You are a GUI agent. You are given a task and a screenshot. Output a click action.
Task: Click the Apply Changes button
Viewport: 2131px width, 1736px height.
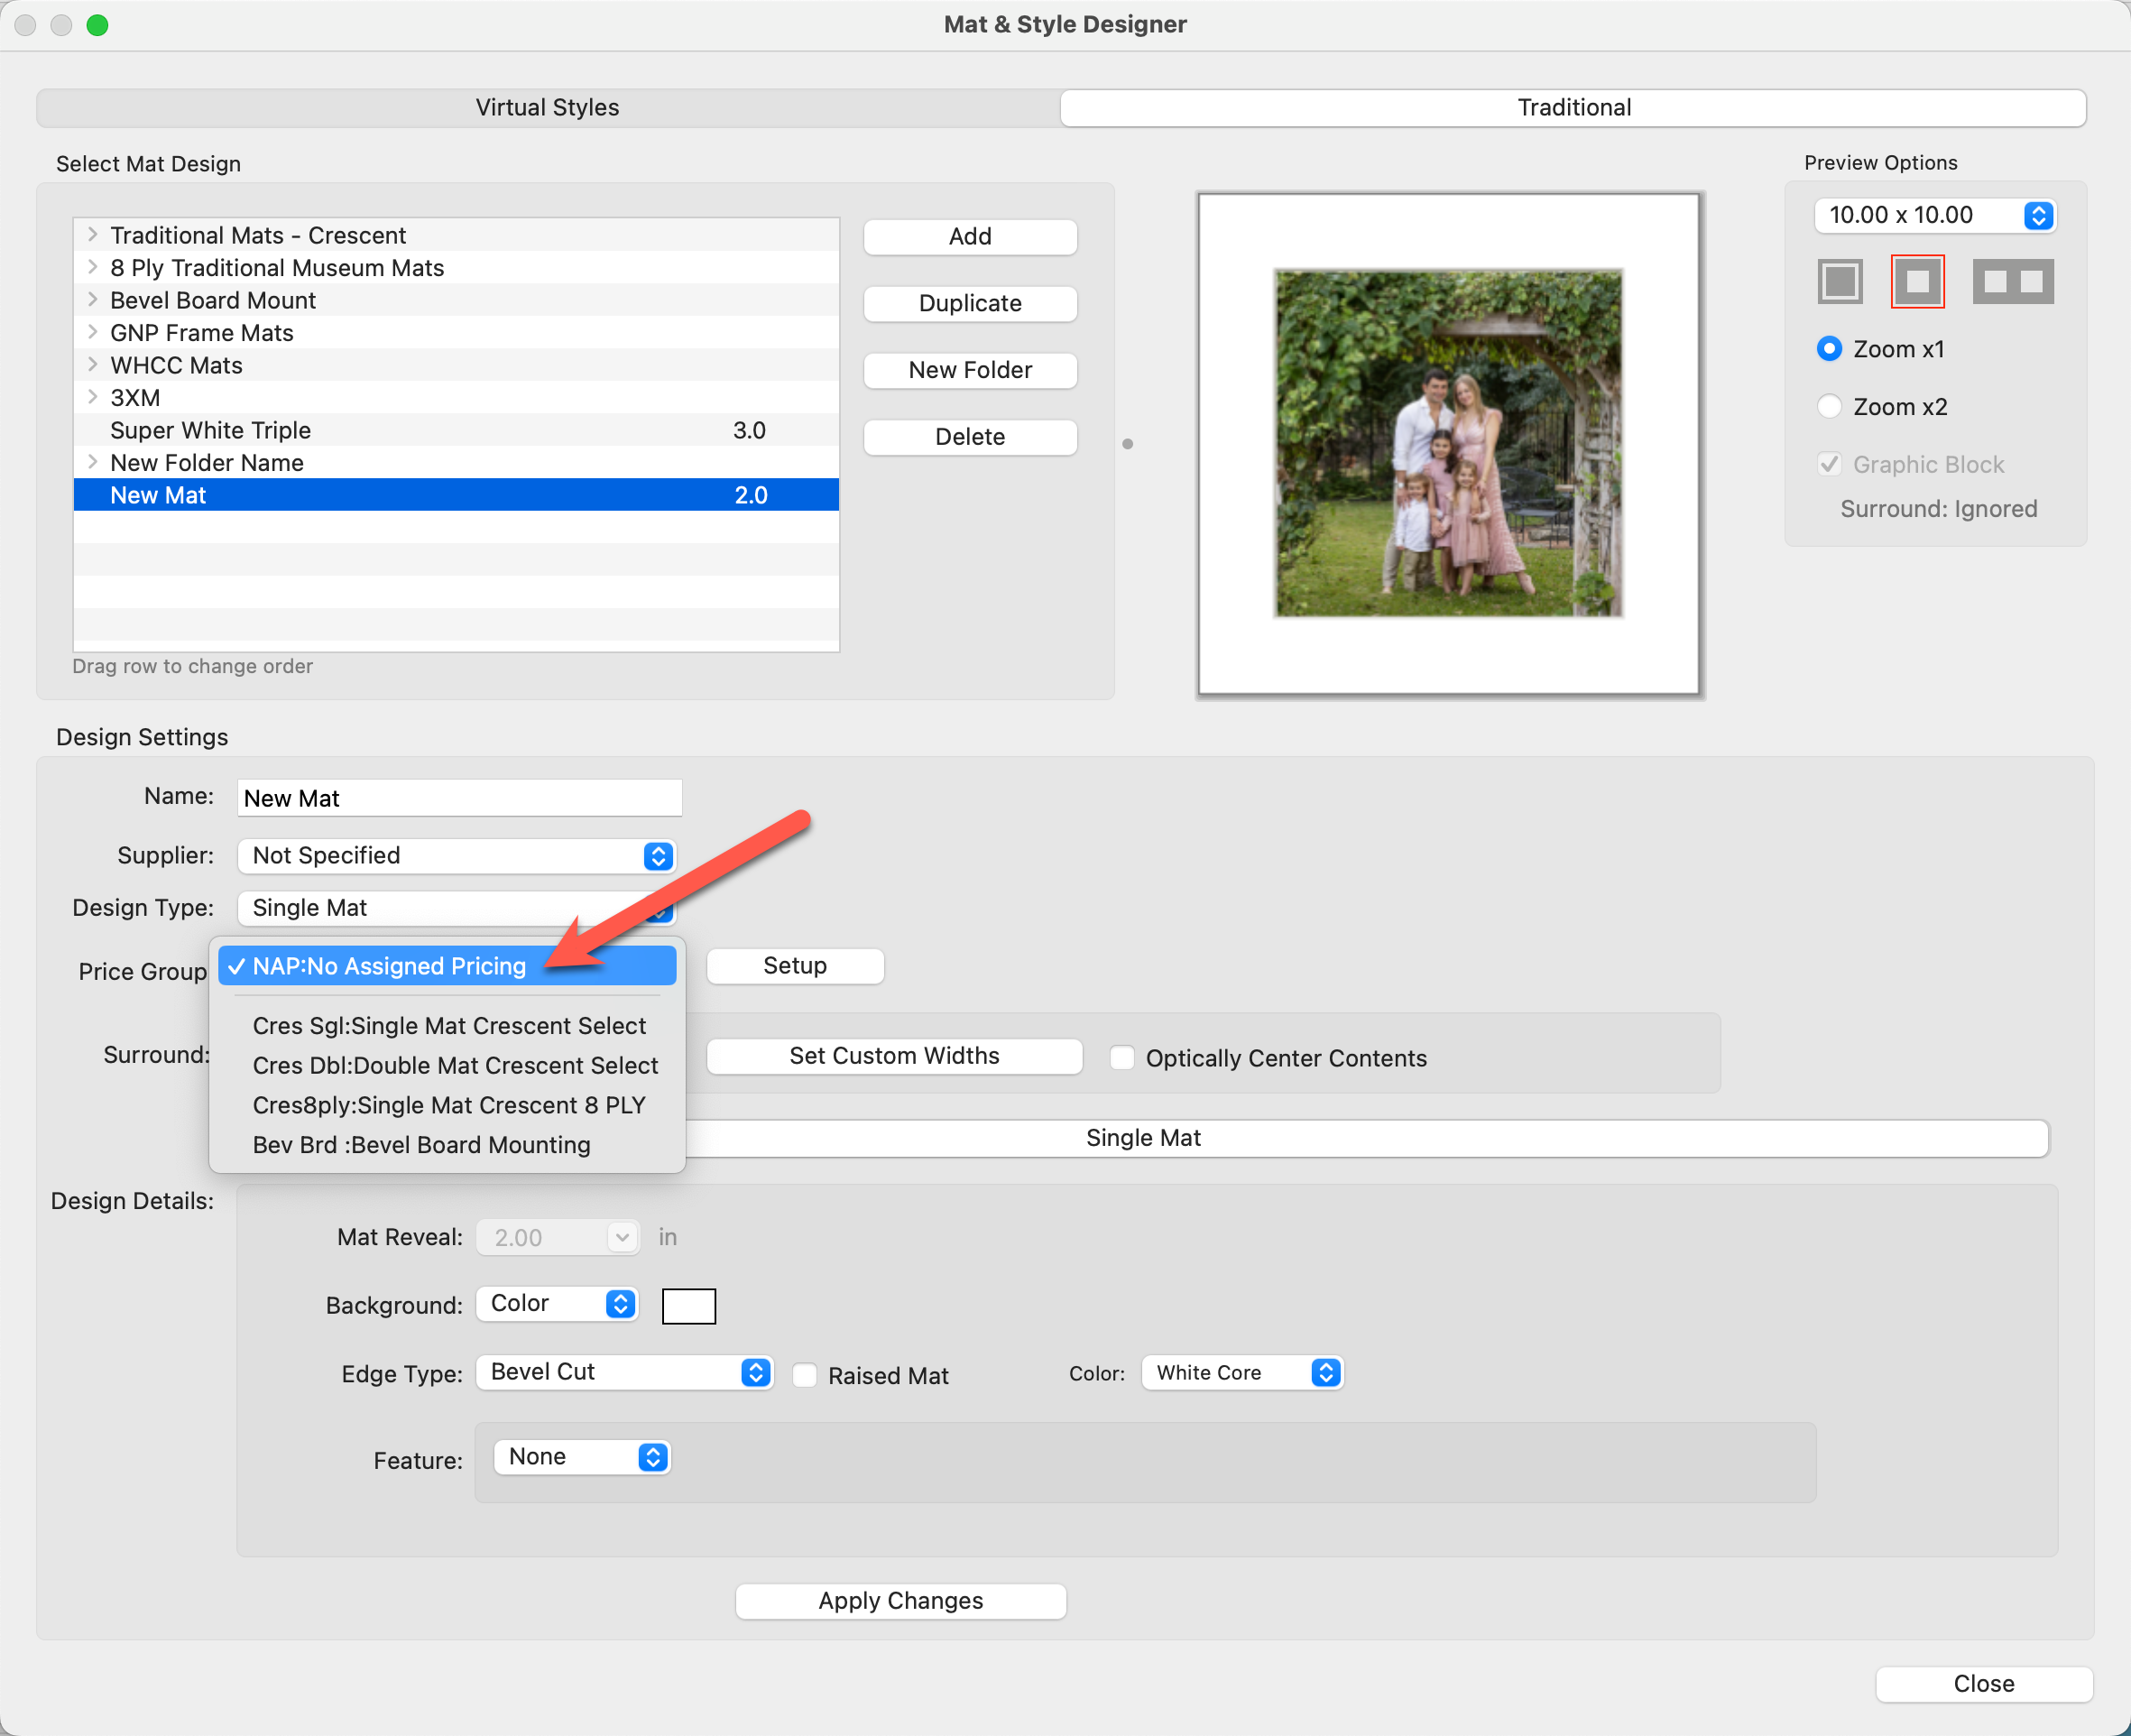(x=900, y=1601)
